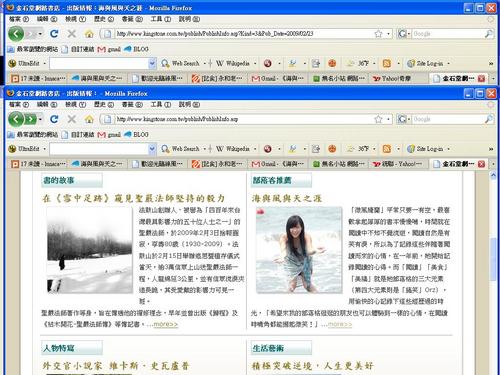
Task: Click the snowy landscape thumbnail
Action: coord(89,250)
